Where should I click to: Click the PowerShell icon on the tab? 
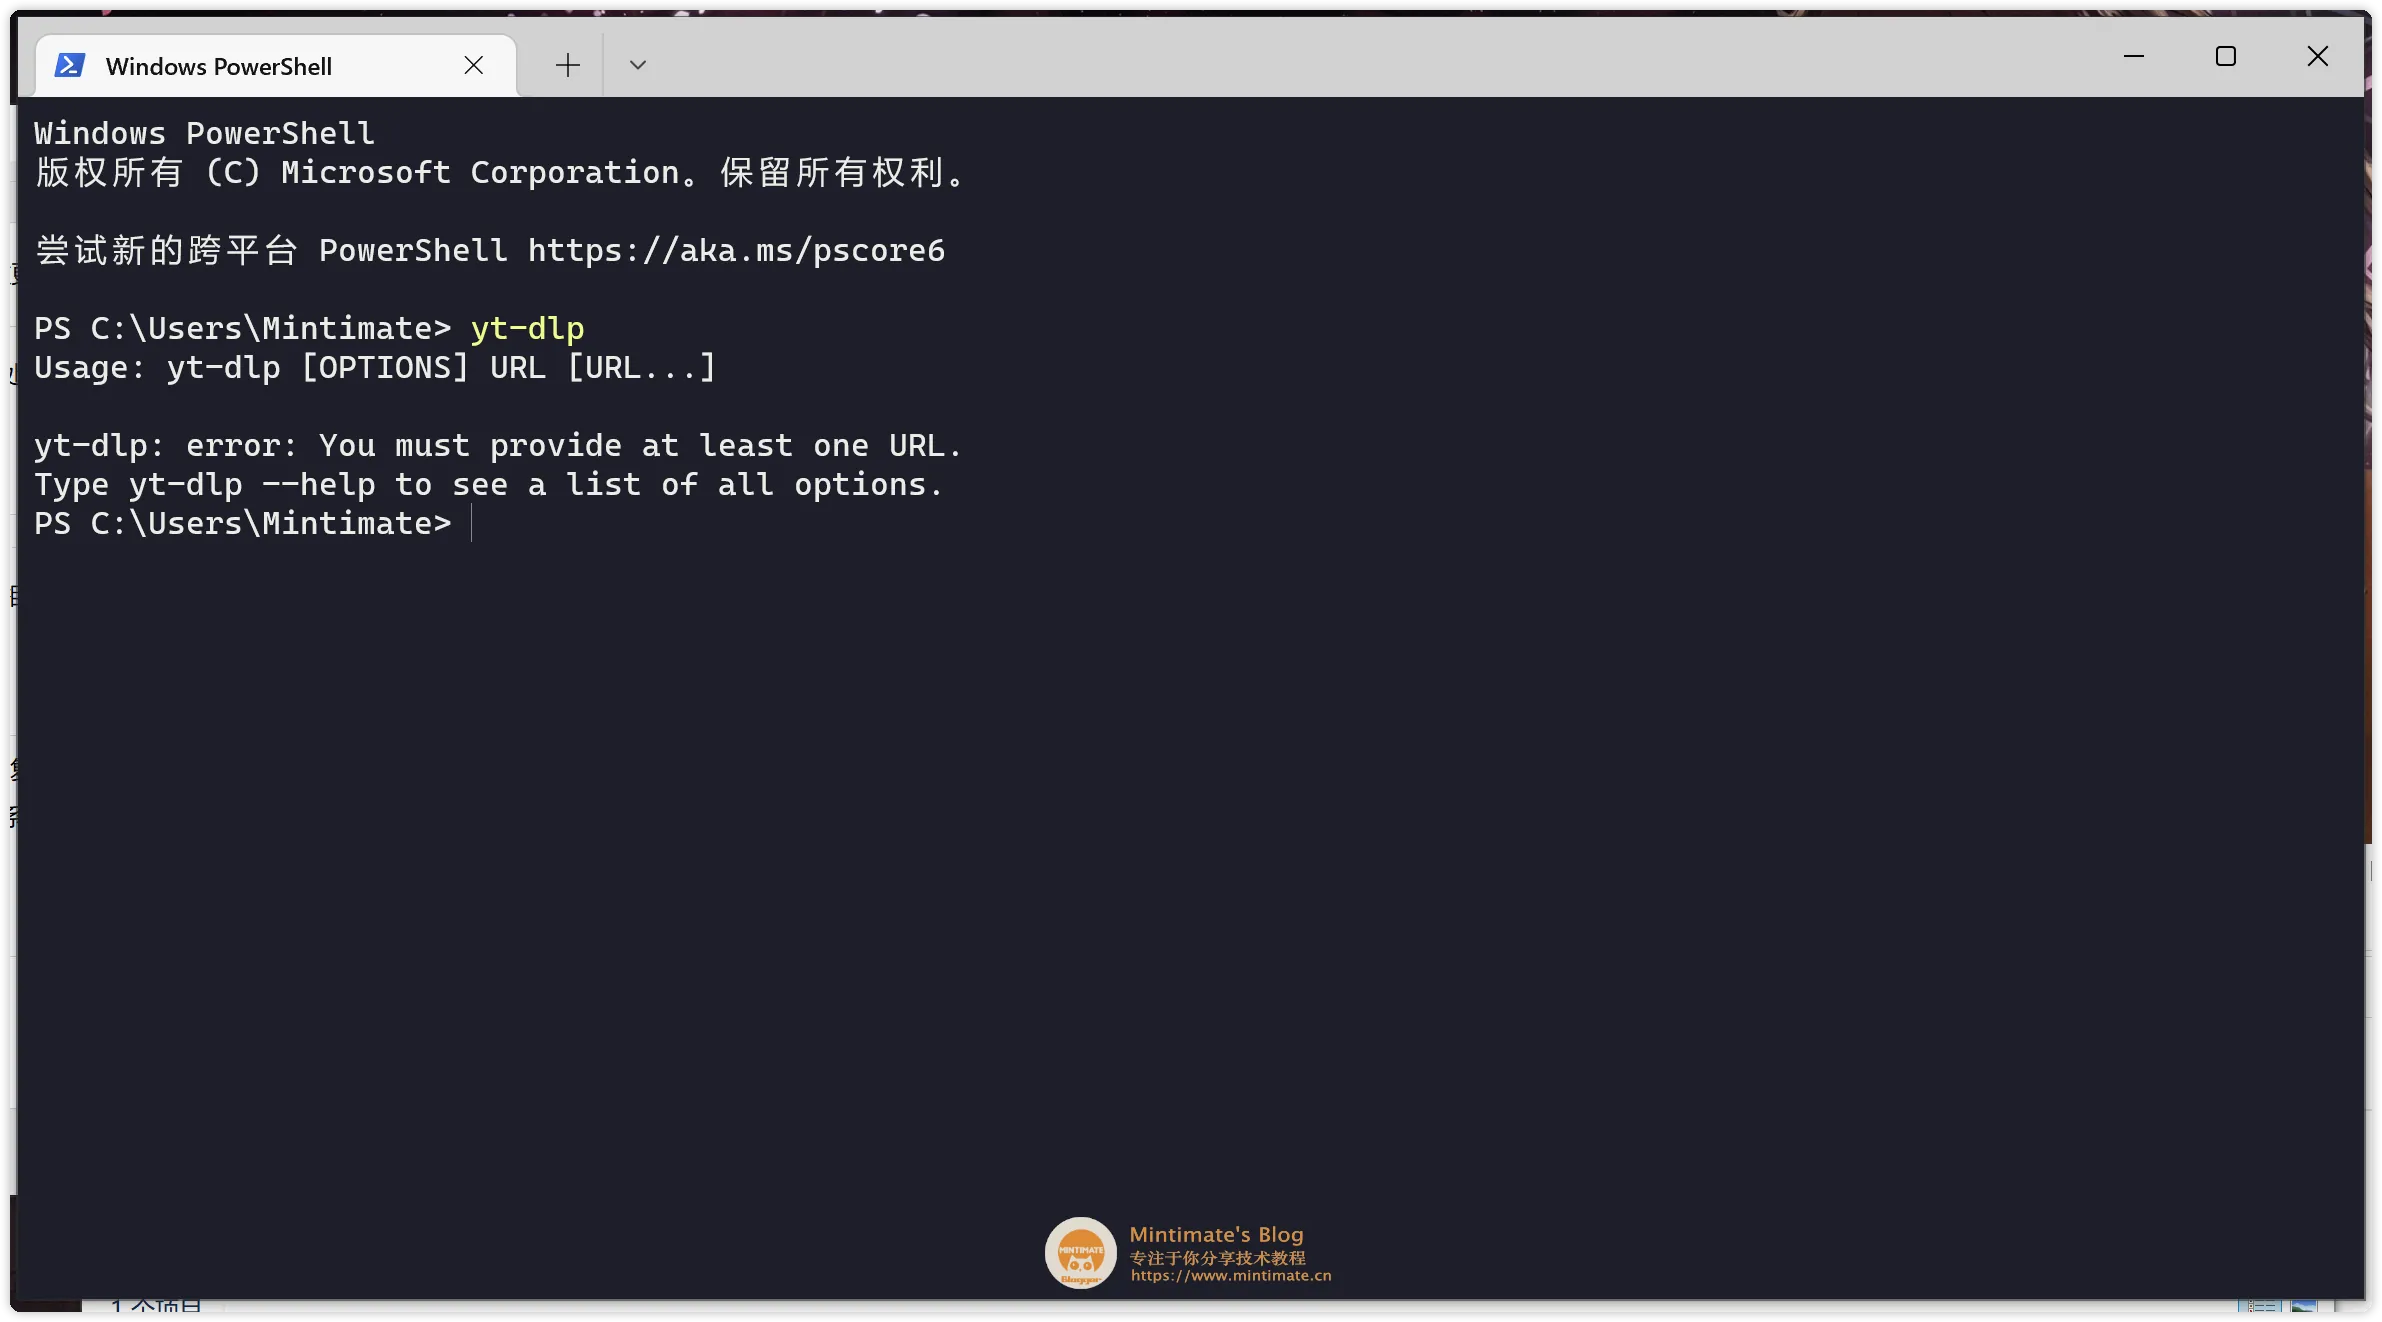[69, 66]
